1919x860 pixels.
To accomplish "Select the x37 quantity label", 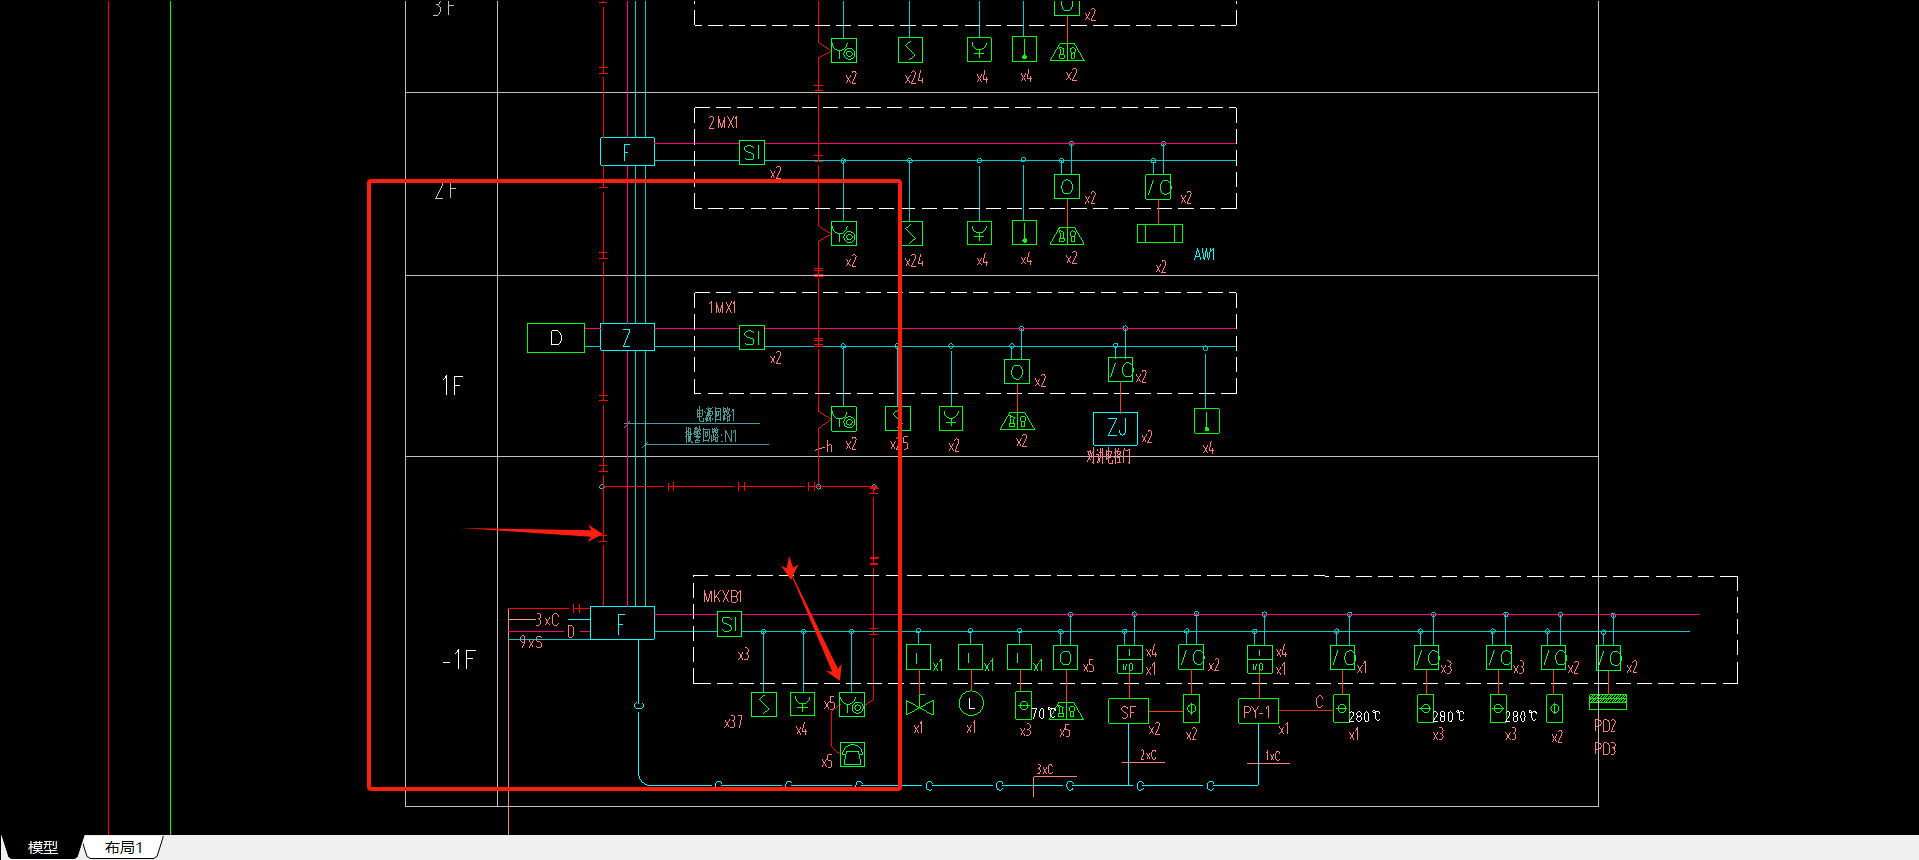I will click(733, 722).
